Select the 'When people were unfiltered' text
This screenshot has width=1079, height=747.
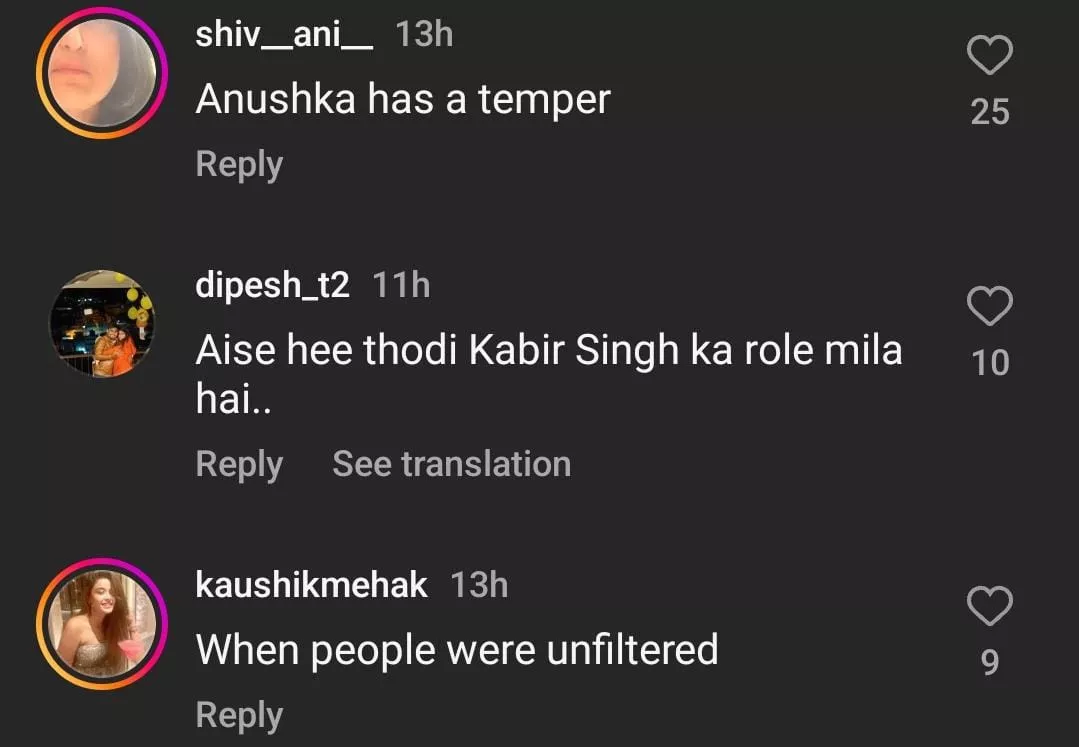457,650
